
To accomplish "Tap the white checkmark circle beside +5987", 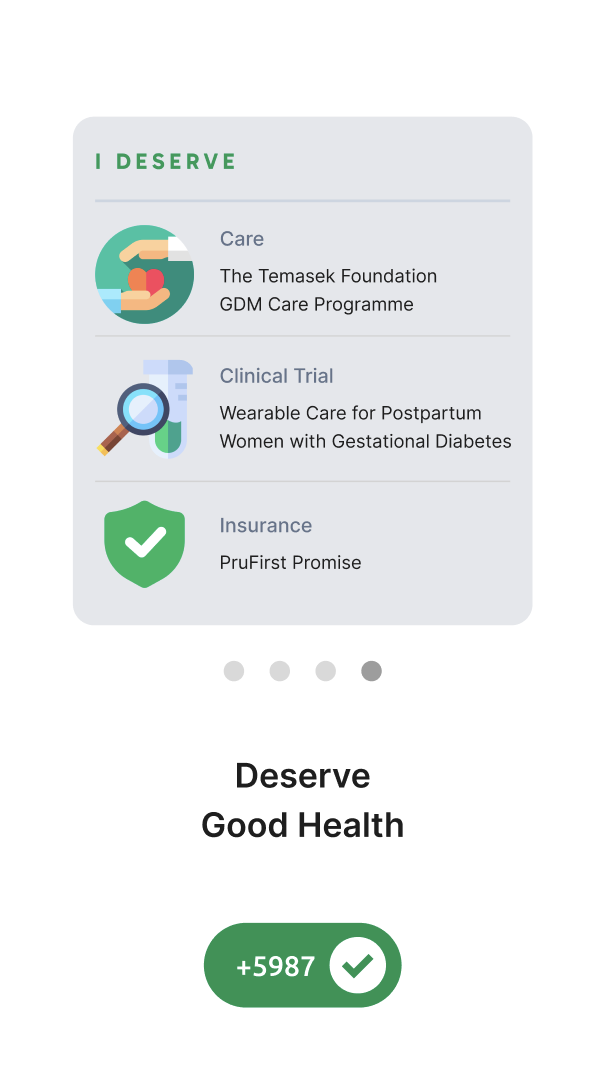I will 358,965.
